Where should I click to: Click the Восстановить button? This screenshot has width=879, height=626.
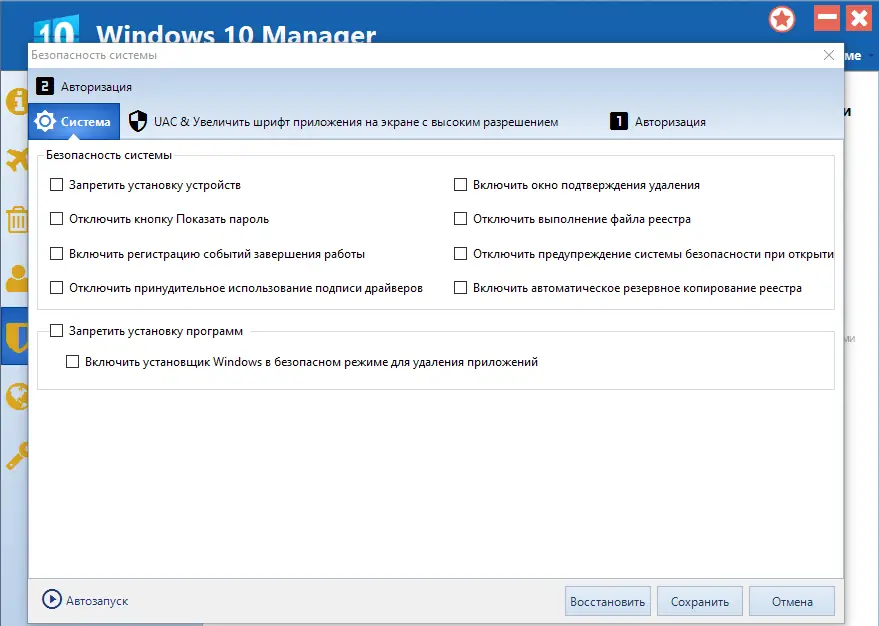608,601
